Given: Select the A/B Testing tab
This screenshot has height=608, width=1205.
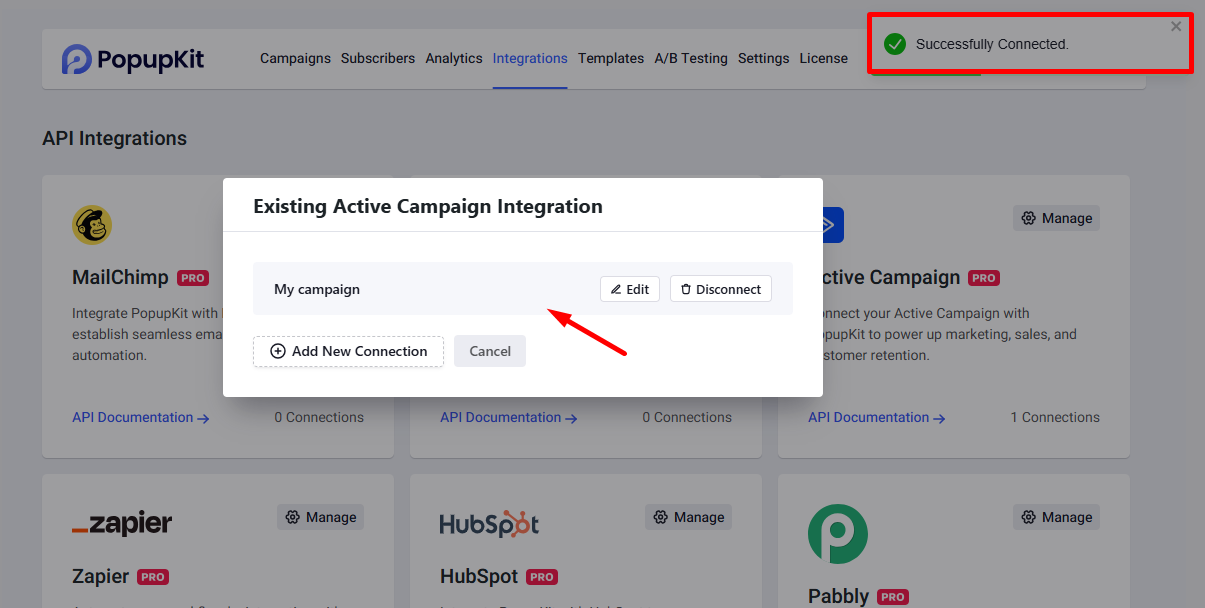Looking at the screenshot, I should (x=691, y=58).
